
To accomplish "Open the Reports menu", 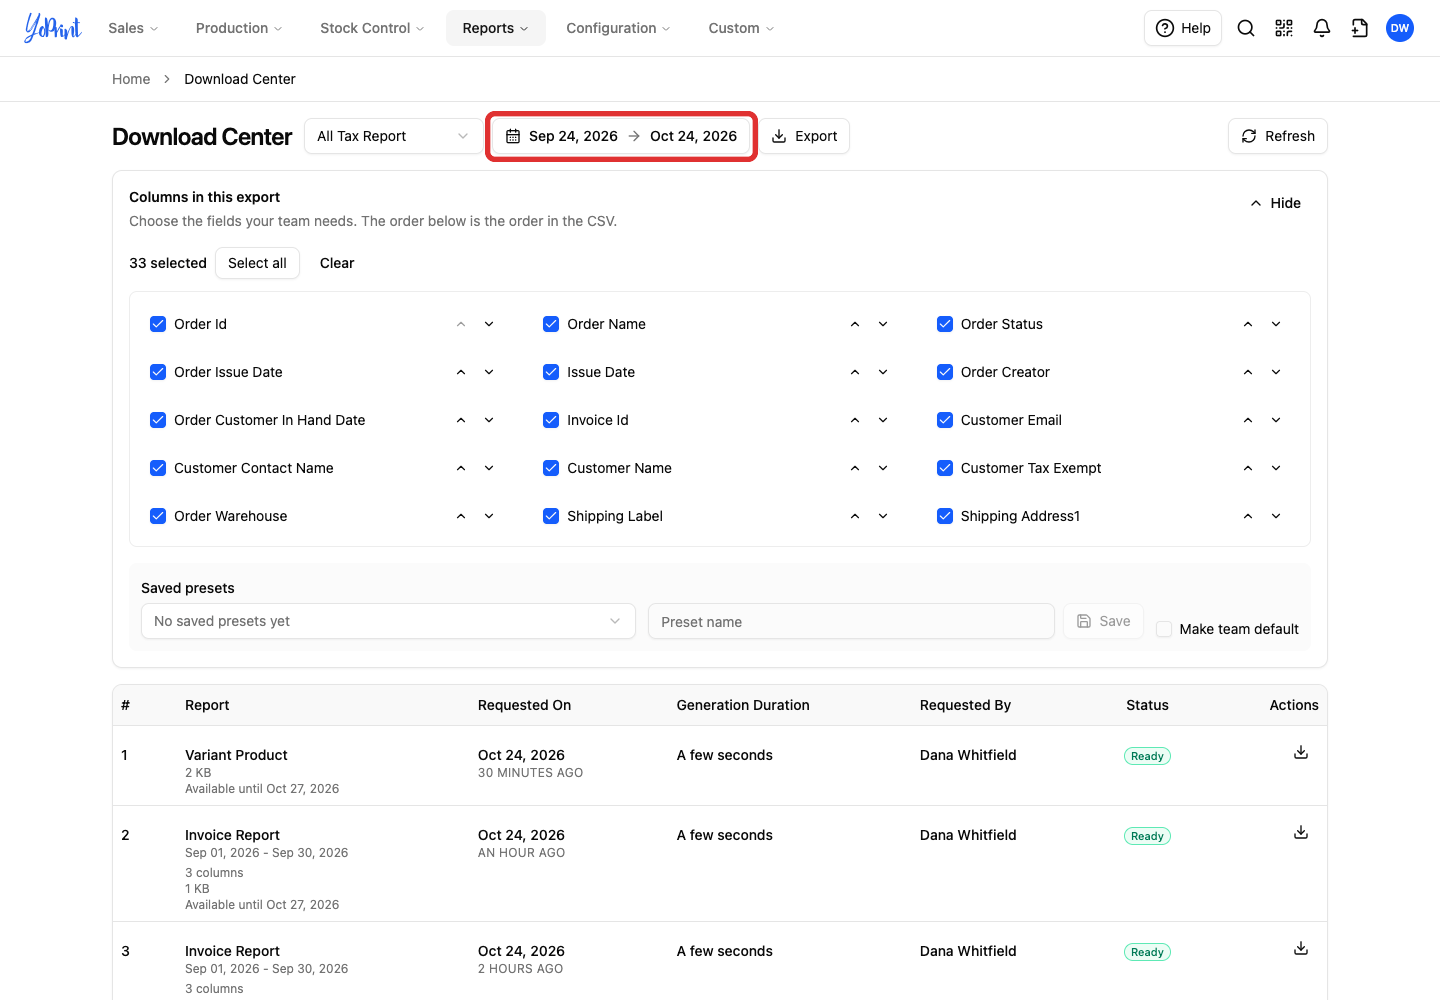I will tap(496, 28).
